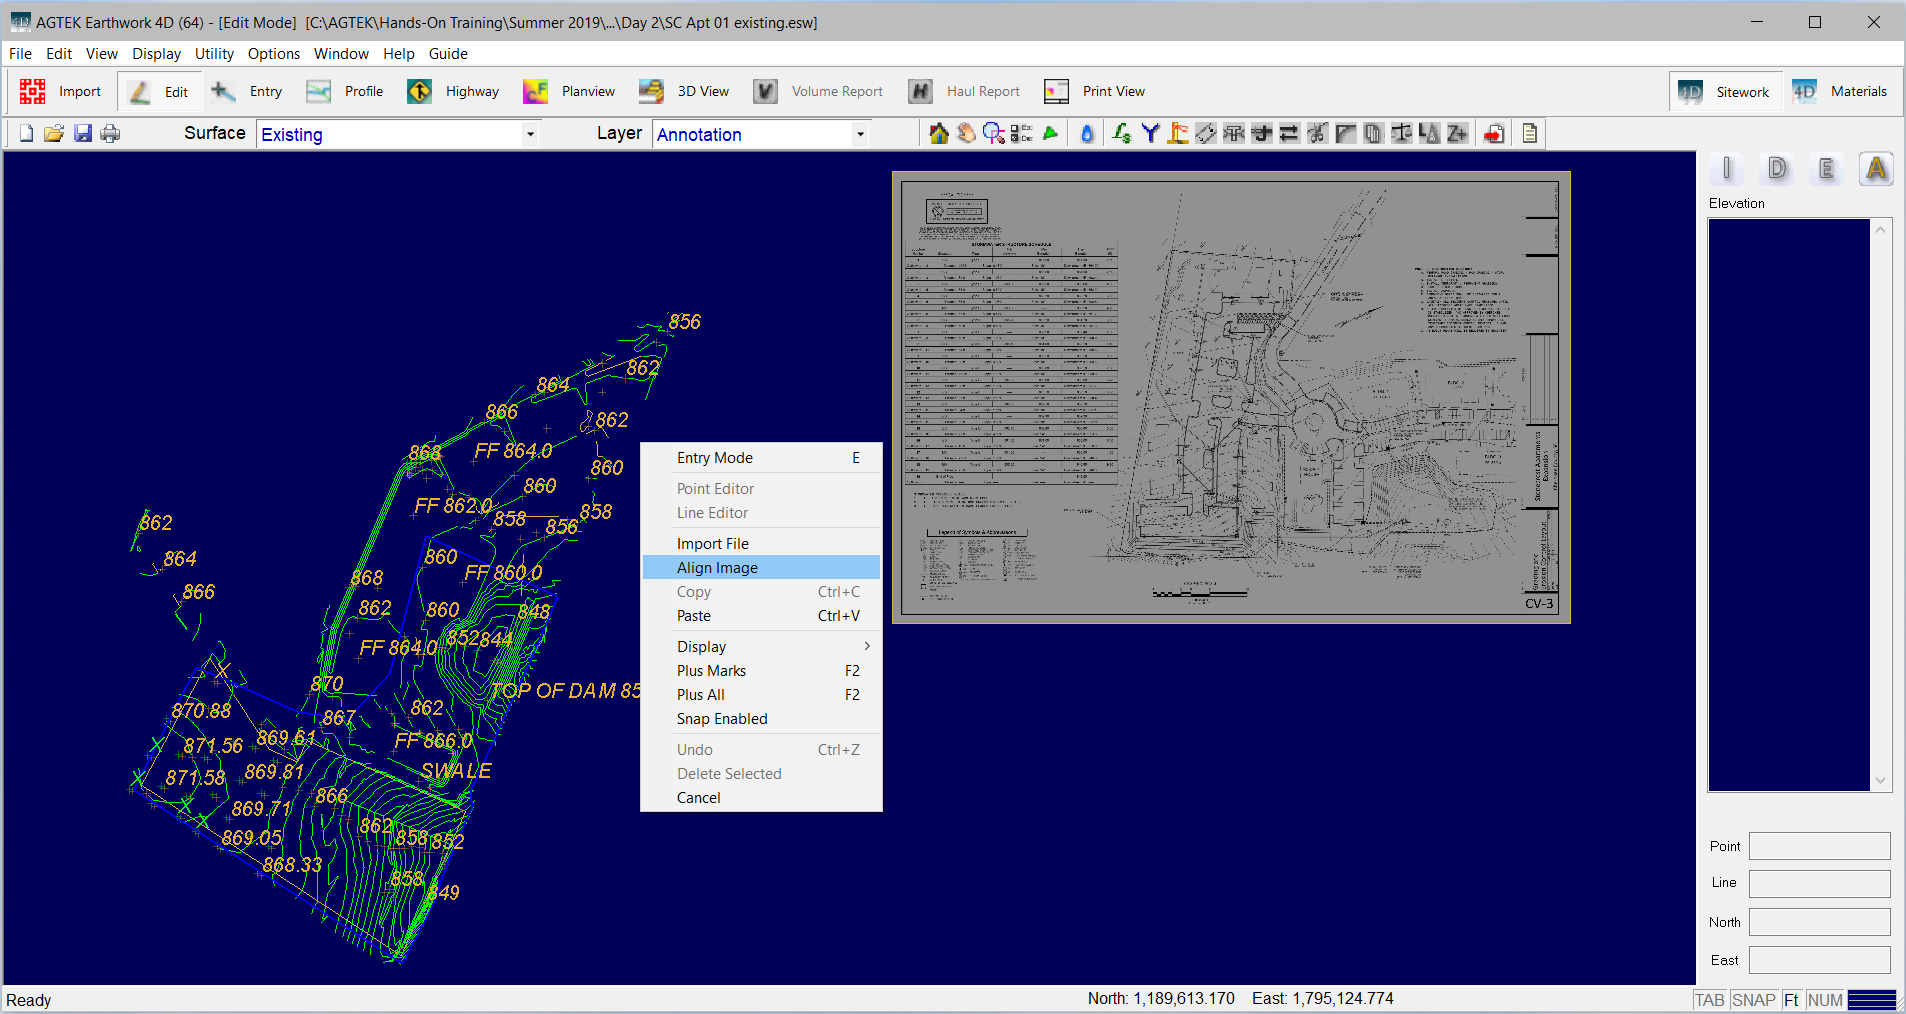Click the red arrow export icon
The height and width of the screenshot is (1014, 1906).
point(1494,134)
